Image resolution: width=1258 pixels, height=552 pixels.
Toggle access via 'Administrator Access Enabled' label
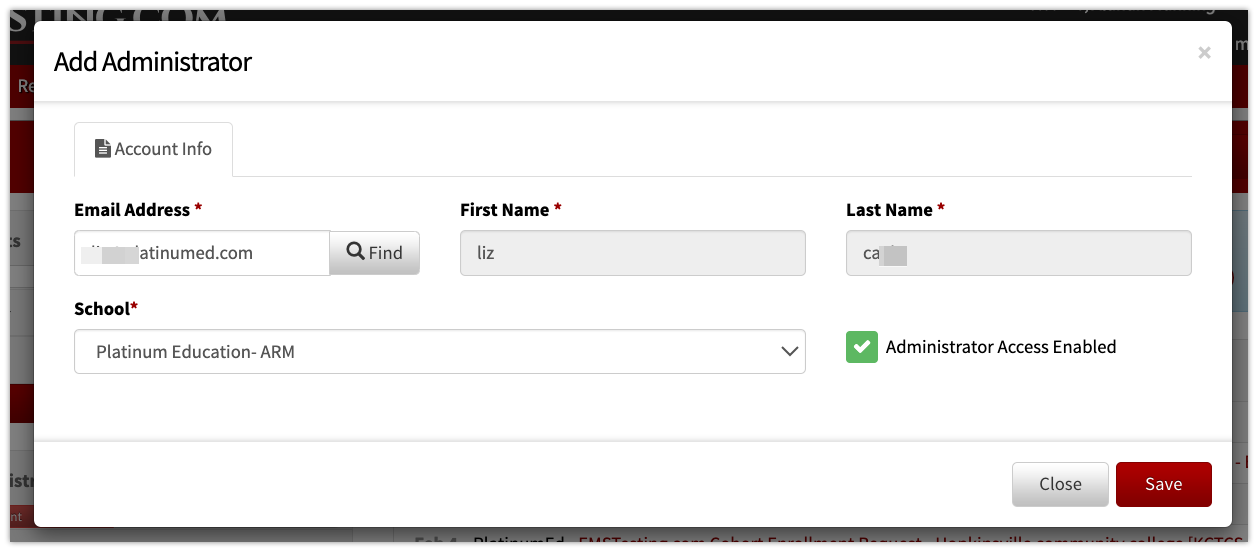point(1001,347)
